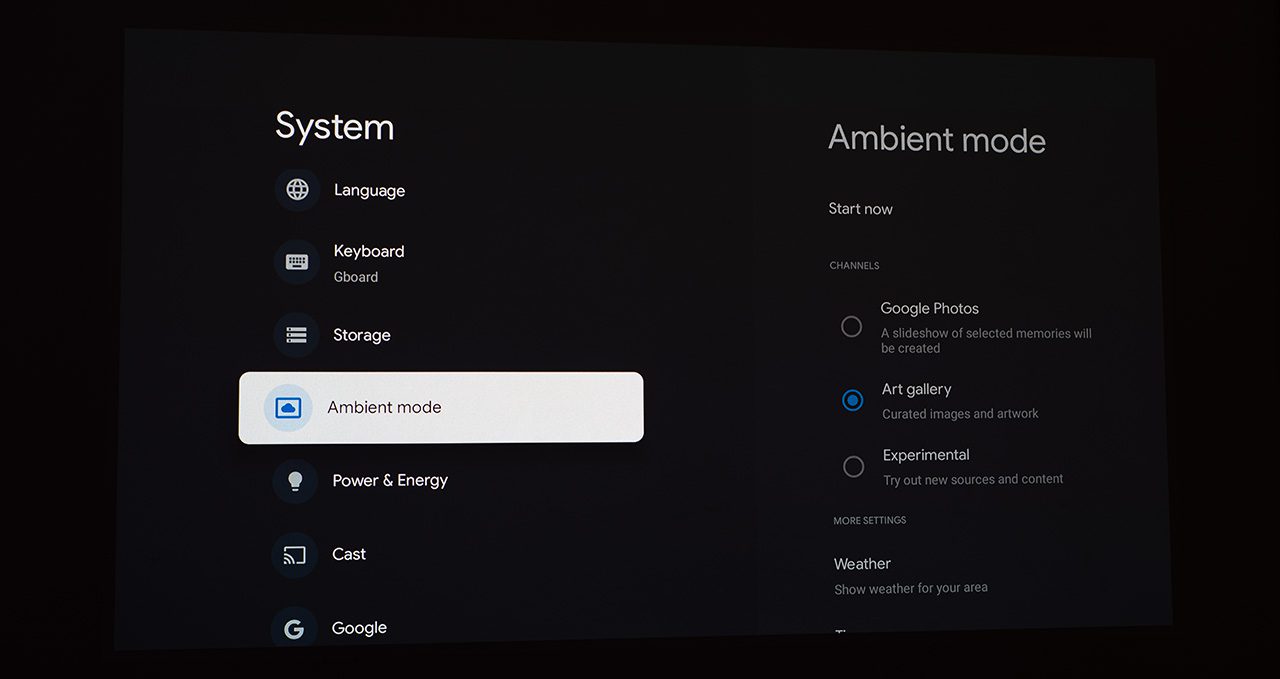Screen dimensions: 1280x679
Task: Enable the Experimental channel radio button
Action: tap(853, 467)
